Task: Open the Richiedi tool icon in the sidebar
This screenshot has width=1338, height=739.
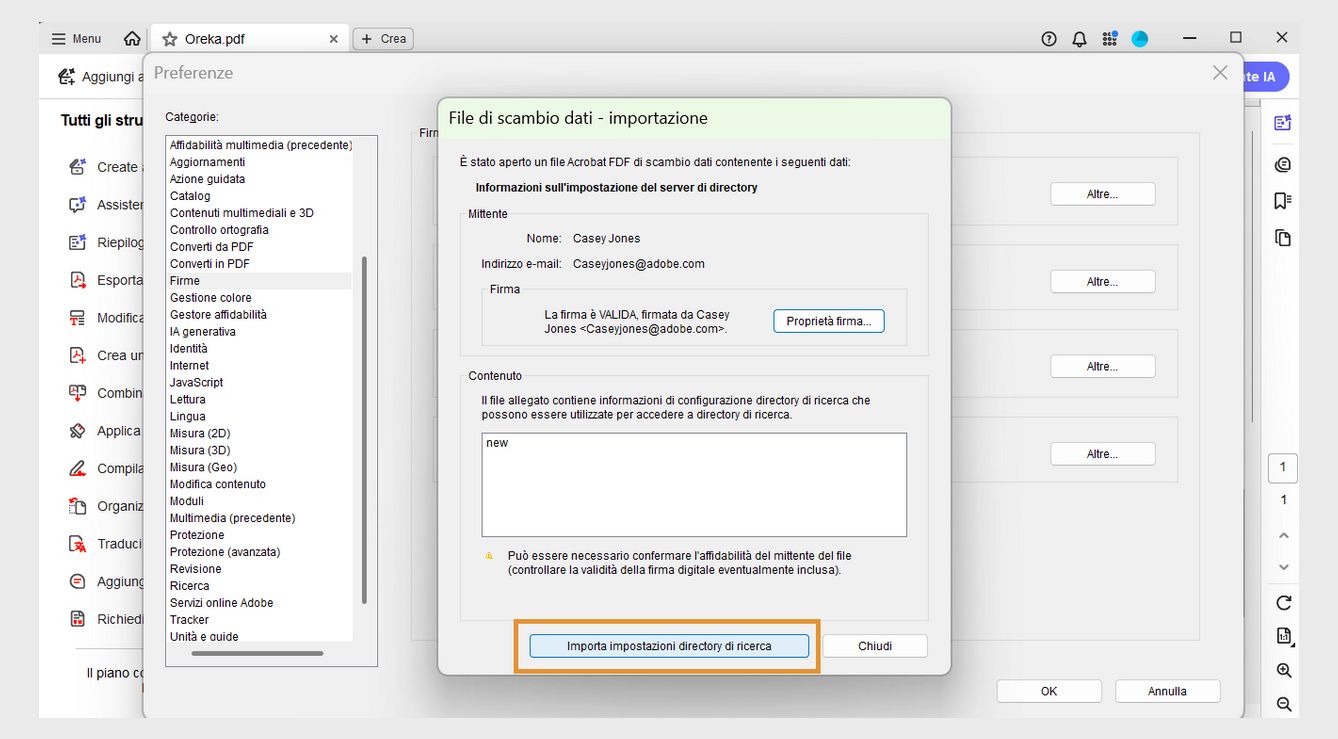Action: 77,619
